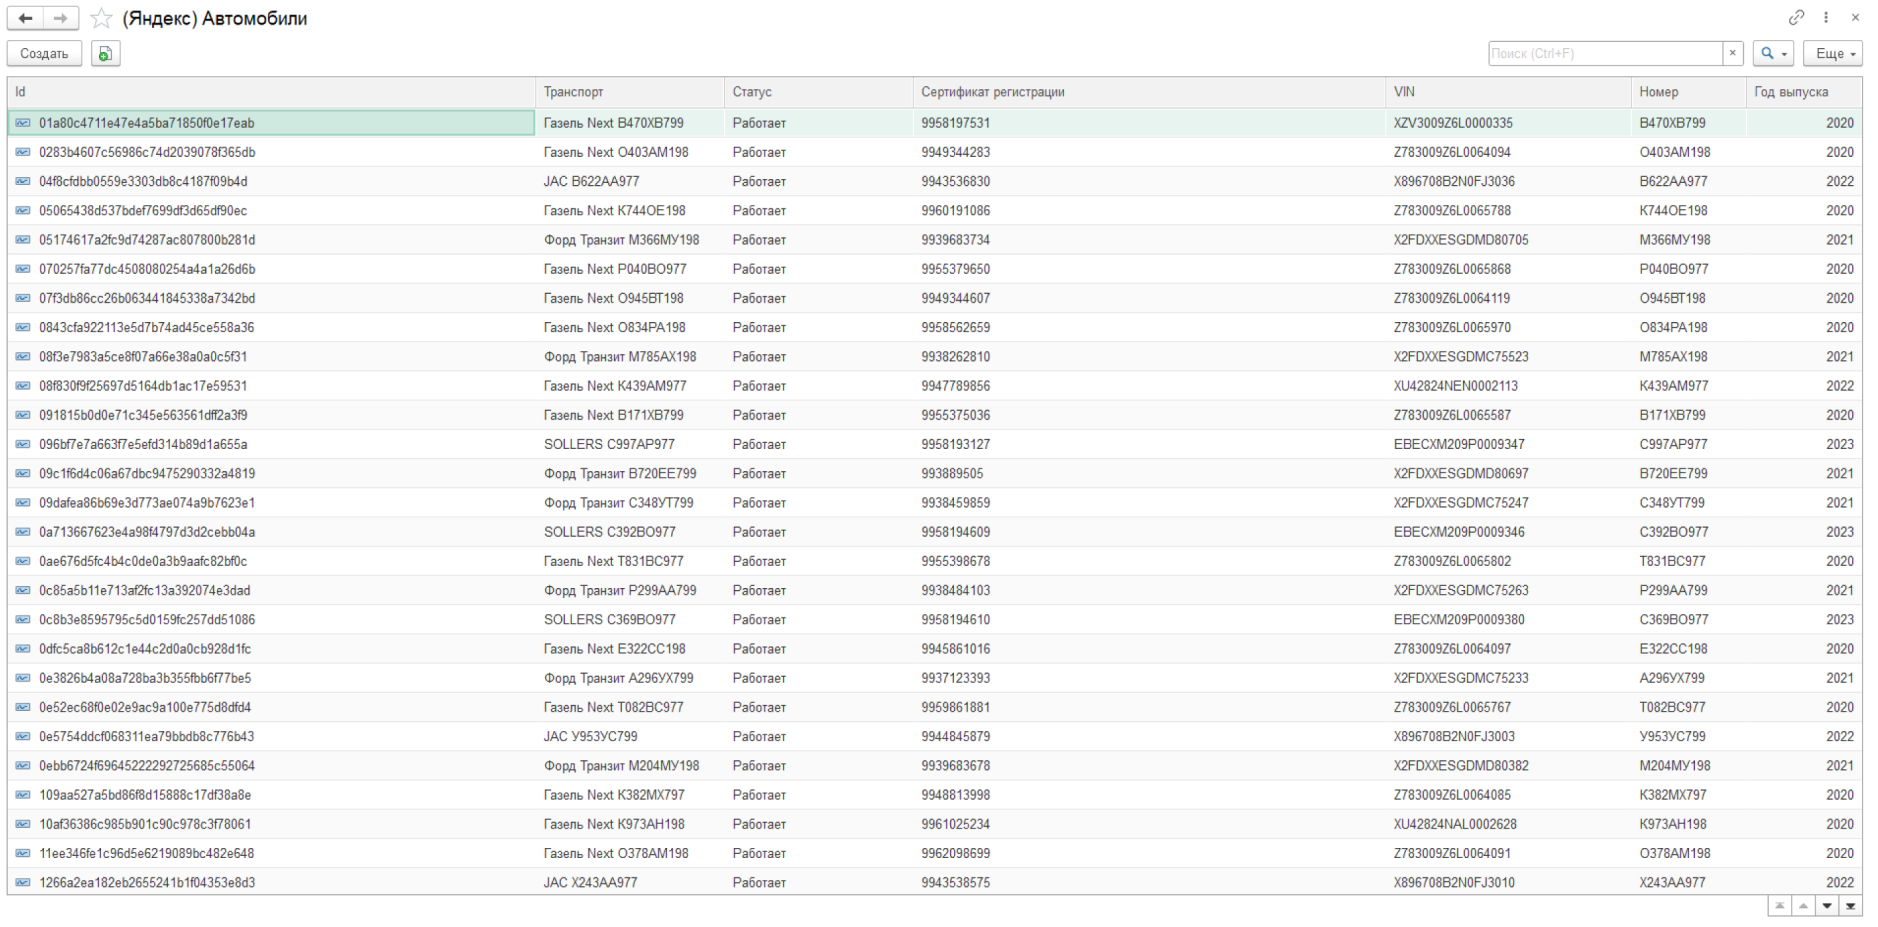1878x927 pixels.
Task: Sort by the Номер column header
Action: 1689,92
